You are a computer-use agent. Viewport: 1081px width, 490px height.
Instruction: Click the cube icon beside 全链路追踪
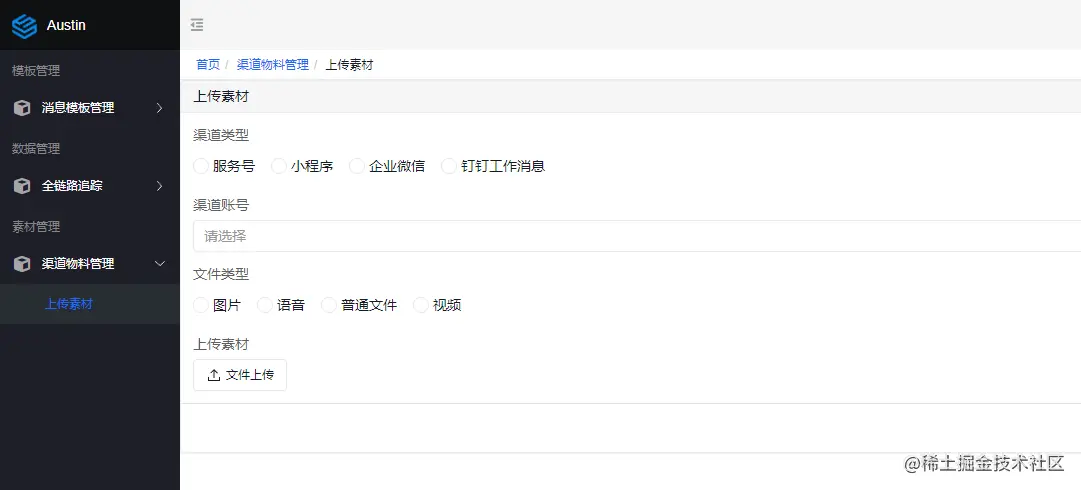(x=22, y=186)
